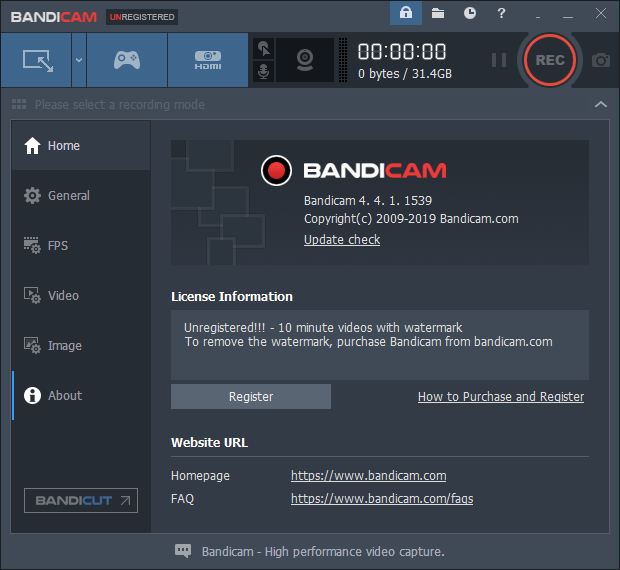The height and width of the screenshot is (570, 620).
Task: Collapse the recording mode panel chevron
Action: point(601,104)
